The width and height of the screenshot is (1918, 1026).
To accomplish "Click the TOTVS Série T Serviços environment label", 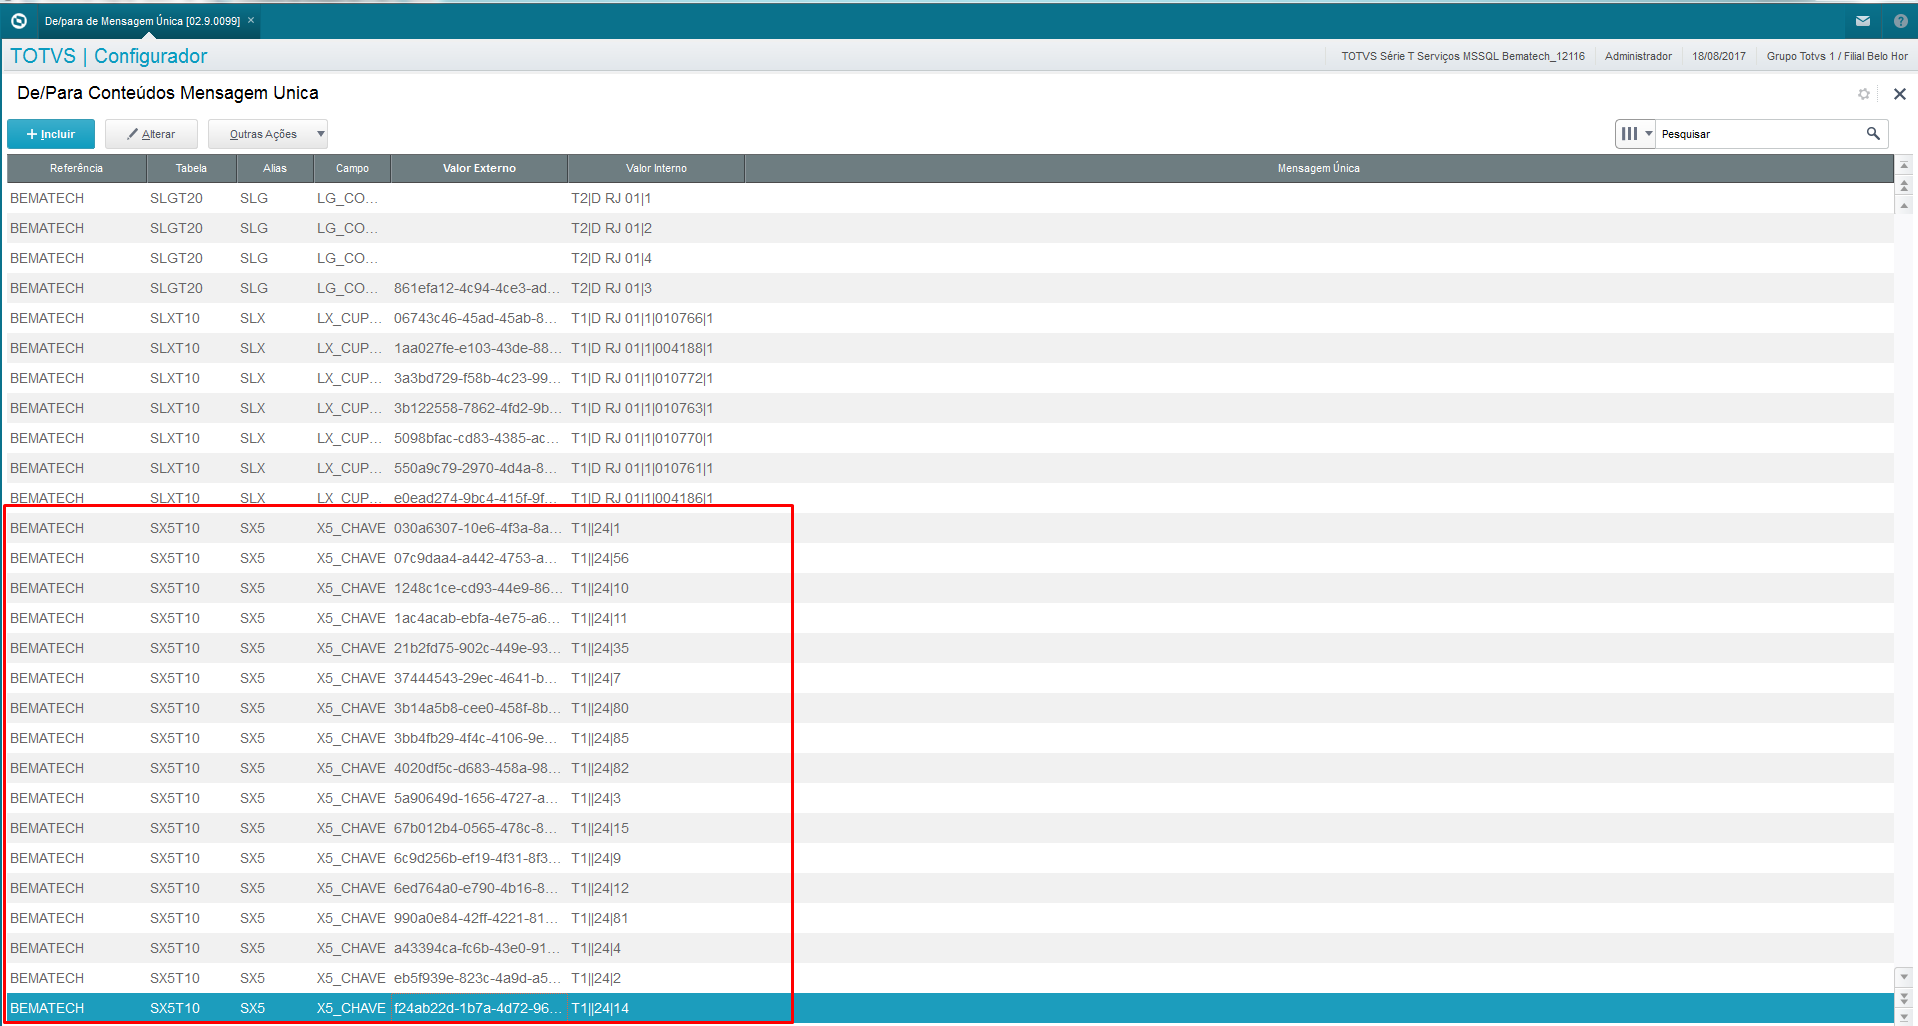I will pos(1463,56).
